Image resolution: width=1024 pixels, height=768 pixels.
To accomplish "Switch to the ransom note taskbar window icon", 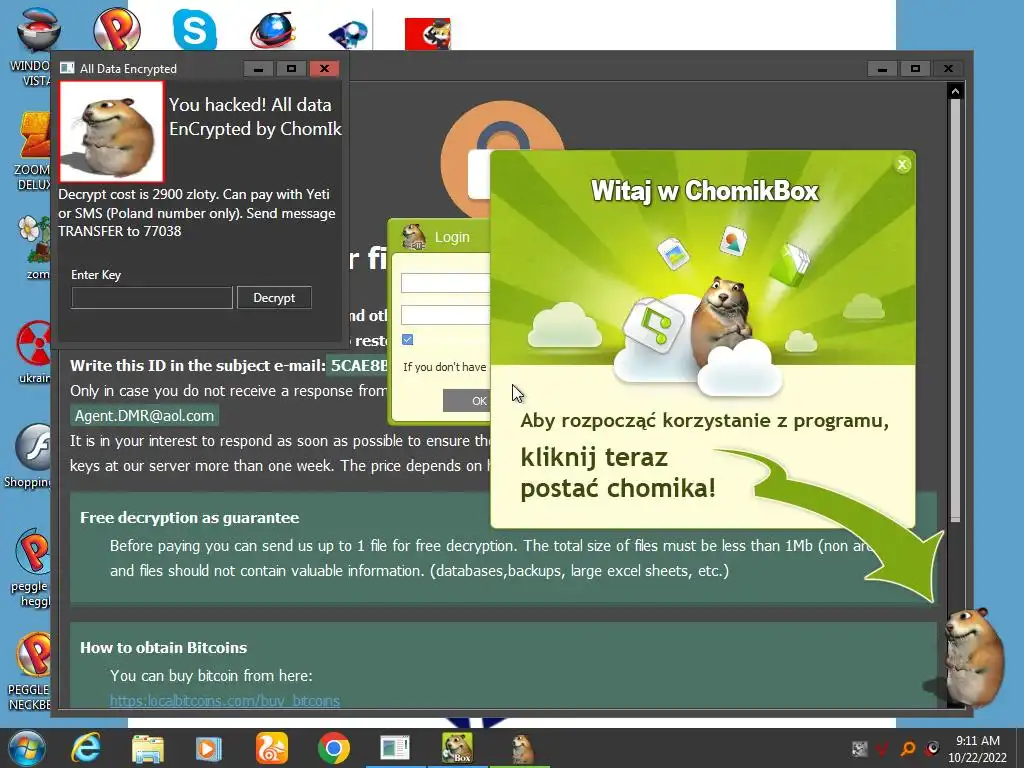I will click(x=394, y=748).
